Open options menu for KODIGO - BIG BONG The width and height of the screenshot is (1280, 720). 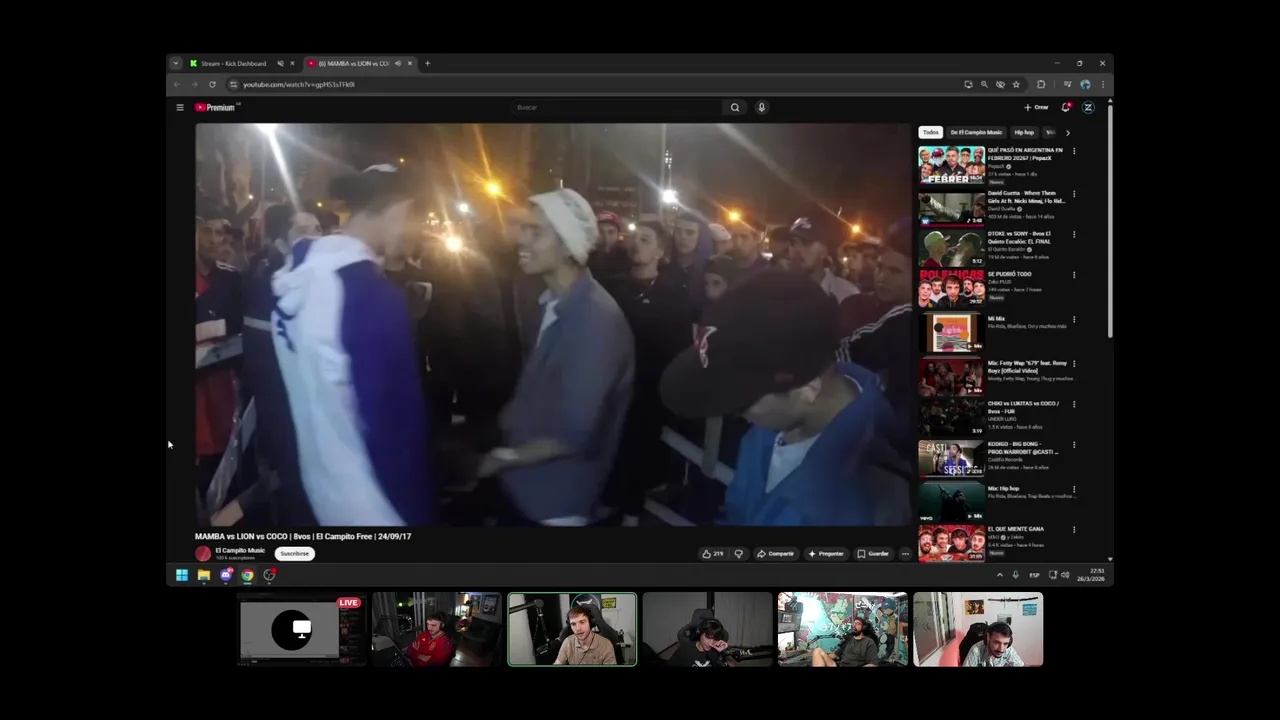click(1074, 444)
